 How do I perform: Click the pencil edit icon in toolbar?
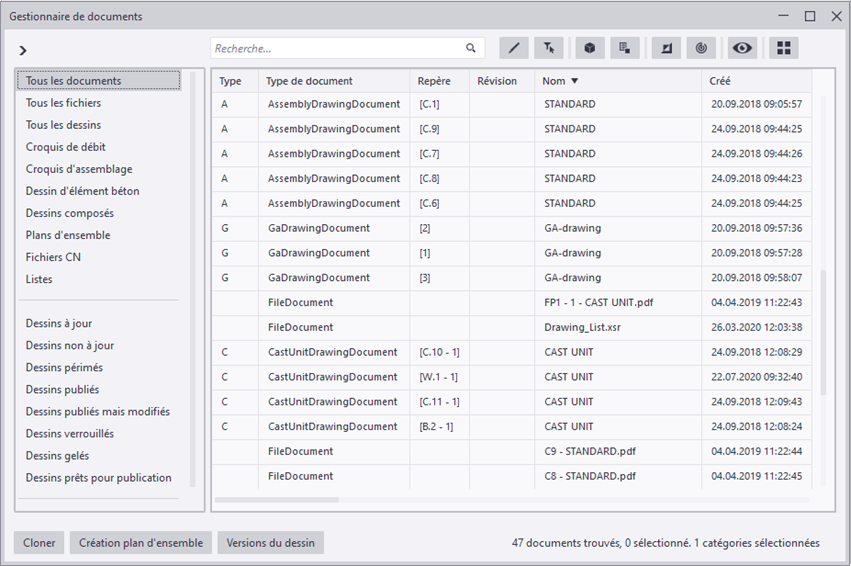pyautogui.click(x=514, y=48)
